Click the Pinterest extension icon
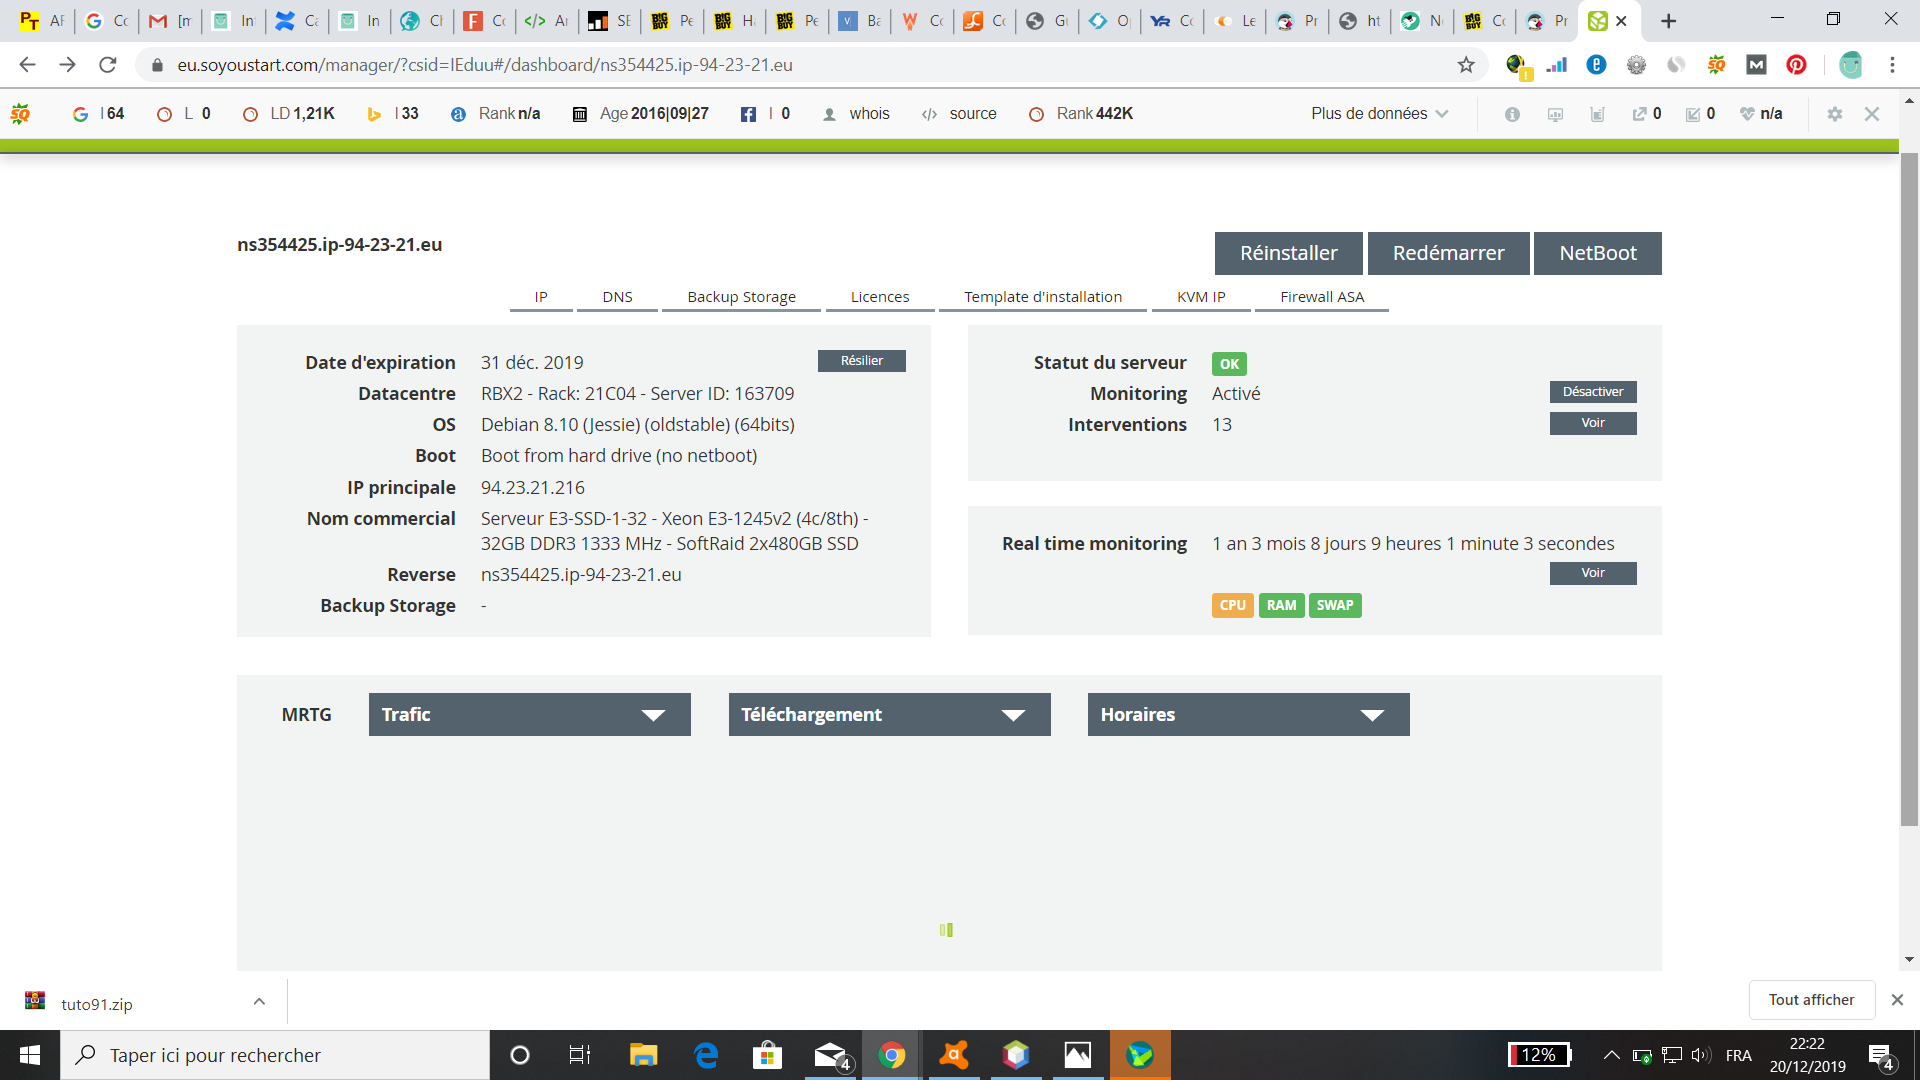Screen dimensions: 1920x1080 pyautogui.click(x=1797, y=65)
